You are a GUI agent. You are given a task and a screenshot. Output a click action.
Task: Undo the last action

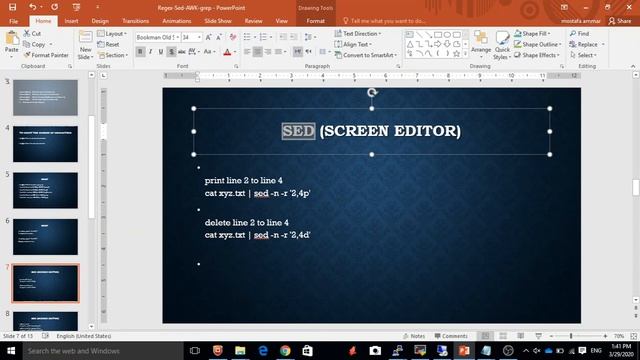click(x=32, y=7)
